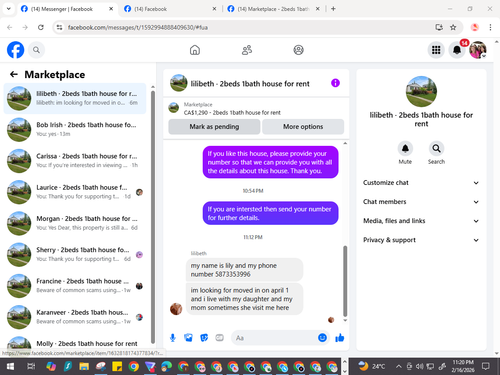The height and width of the screenshot is (375, 500).
Task: Open the taskbar clock and date
Action: tap(463, 366)
